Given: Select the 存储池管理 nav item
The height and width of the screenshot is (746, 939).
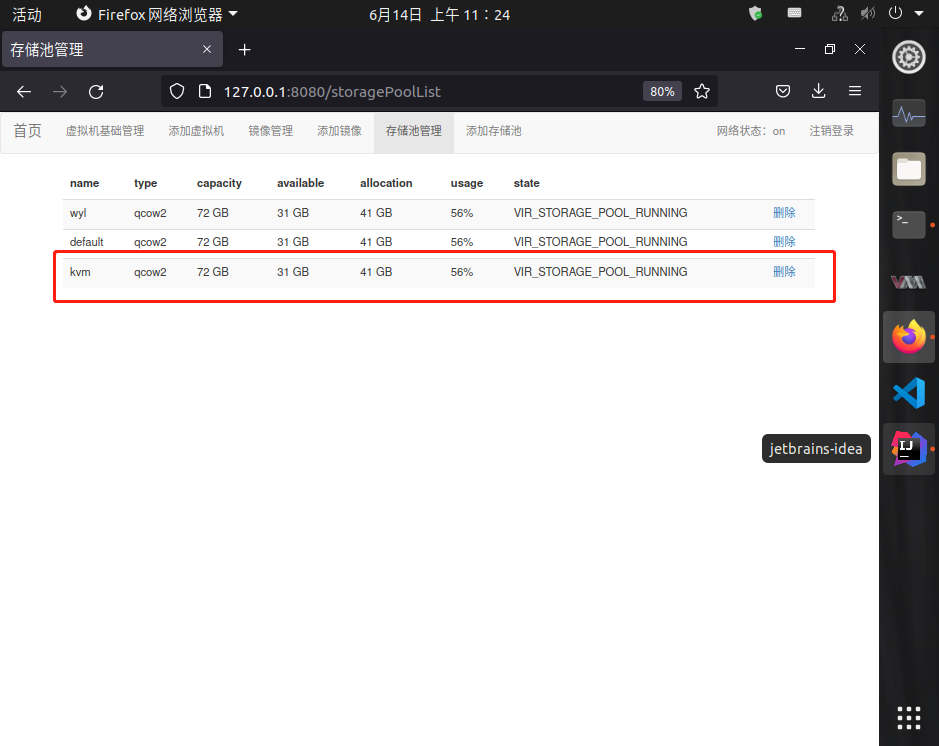Looking at the screenshot, I should [414, 131].
